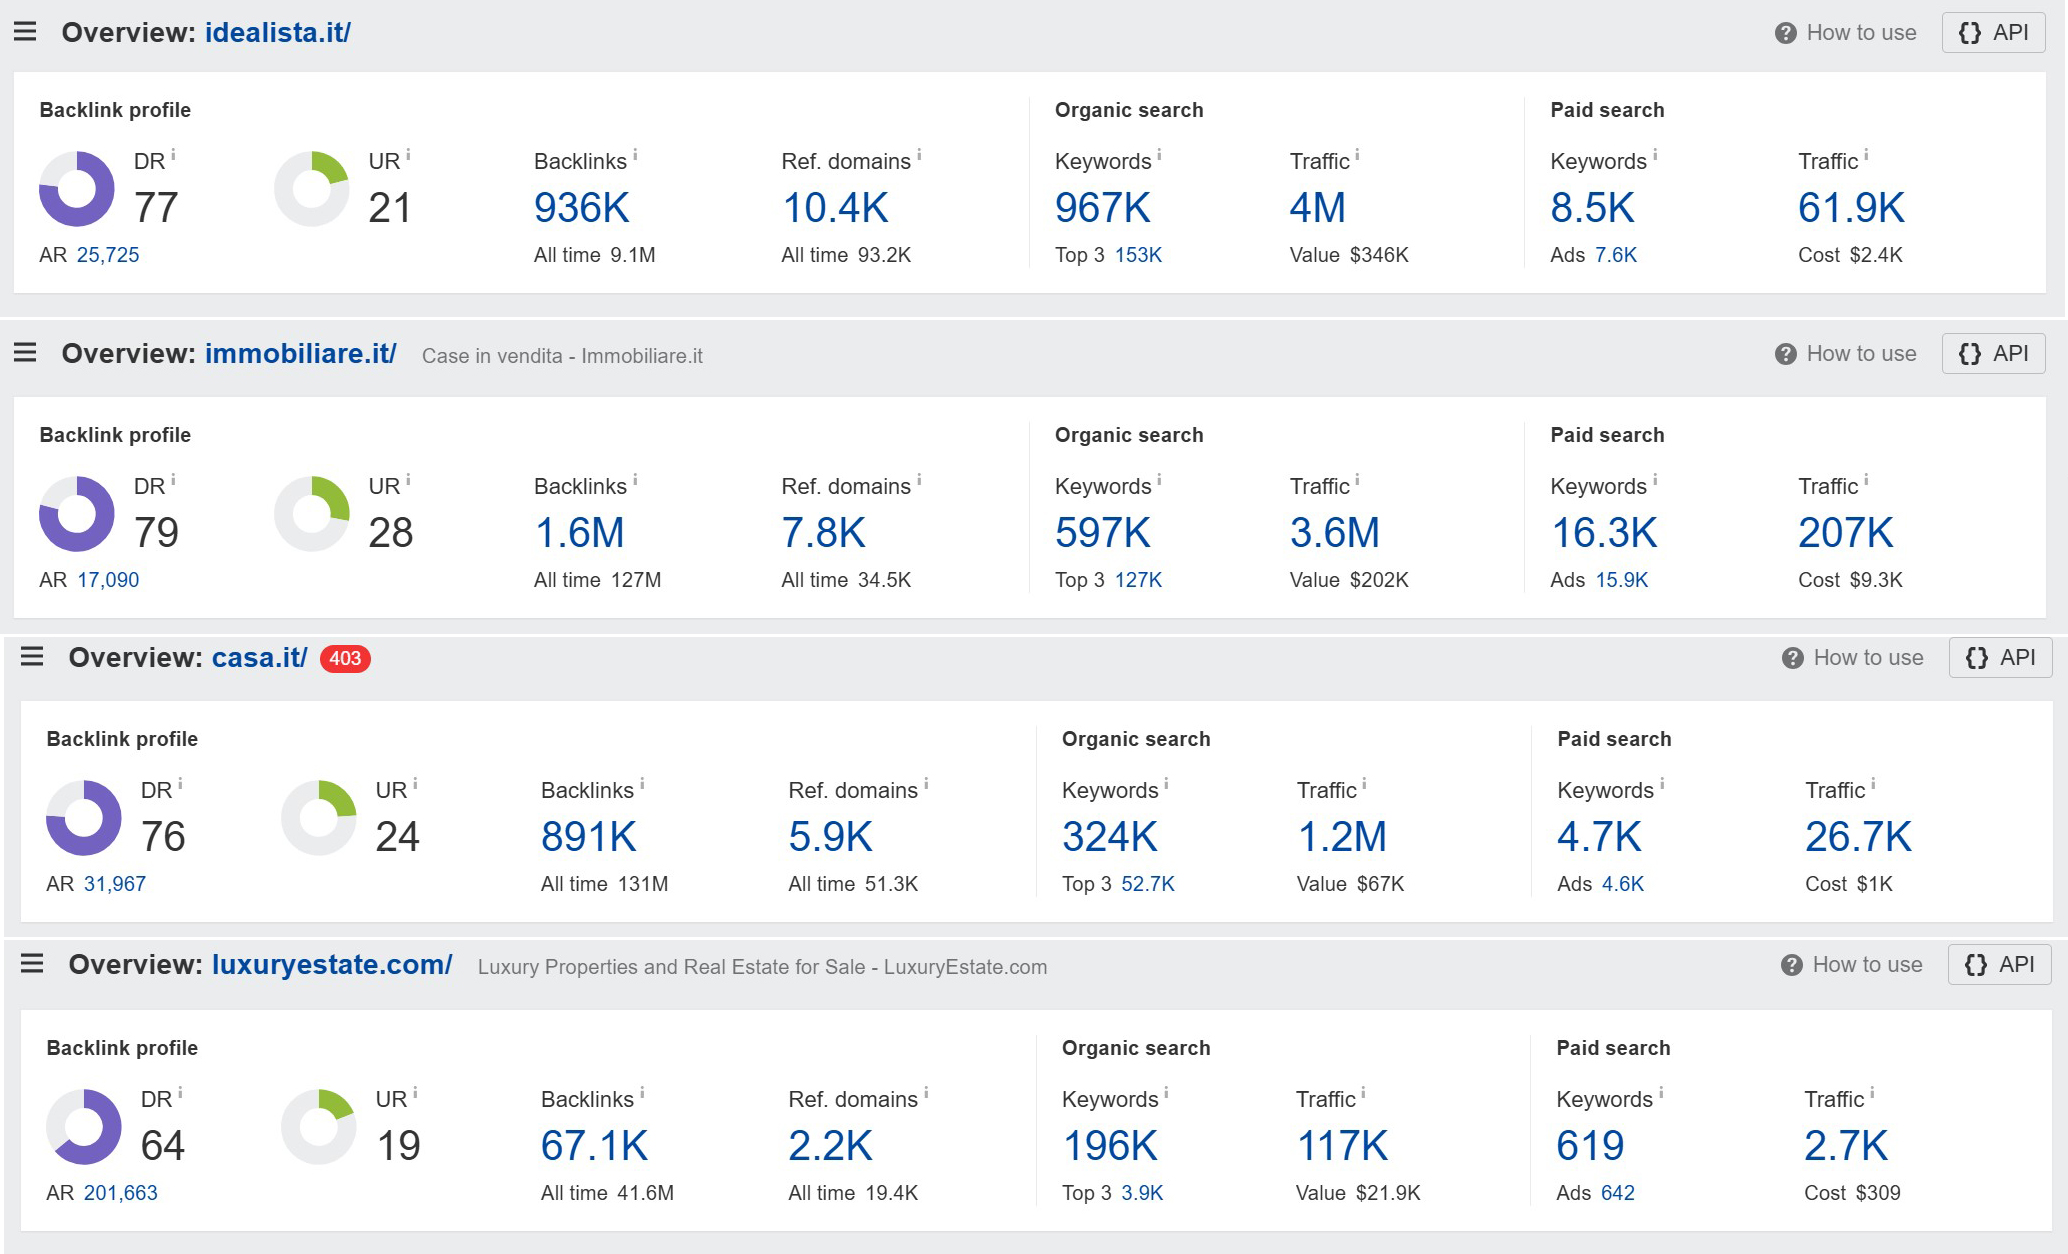The width and height of the screenshot is (2068, 1254).
Task: Open hamburger menu beside casa.it overview
Action: pos(32,657)
